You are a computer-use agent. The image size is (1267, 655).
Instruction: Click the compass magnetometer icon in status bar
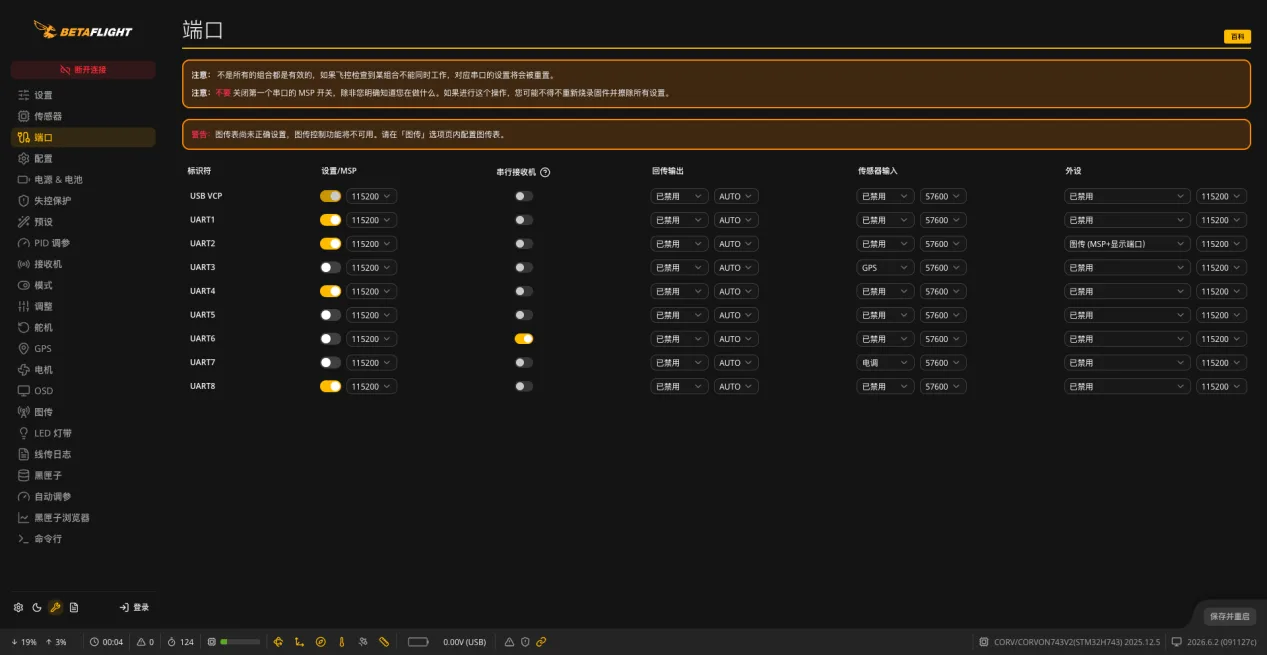pyautogui.click(x=320, y=642)
